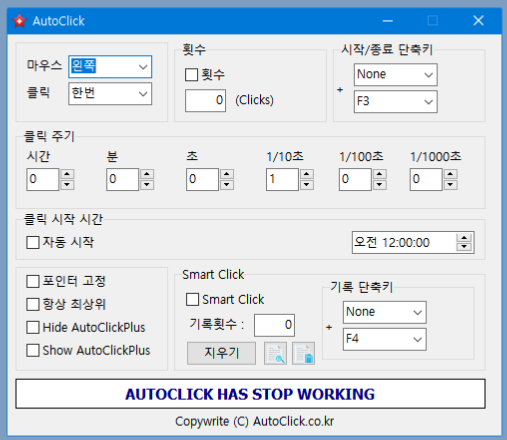Click the 분 value field
The image size is (507, 440).
[122, 179]
